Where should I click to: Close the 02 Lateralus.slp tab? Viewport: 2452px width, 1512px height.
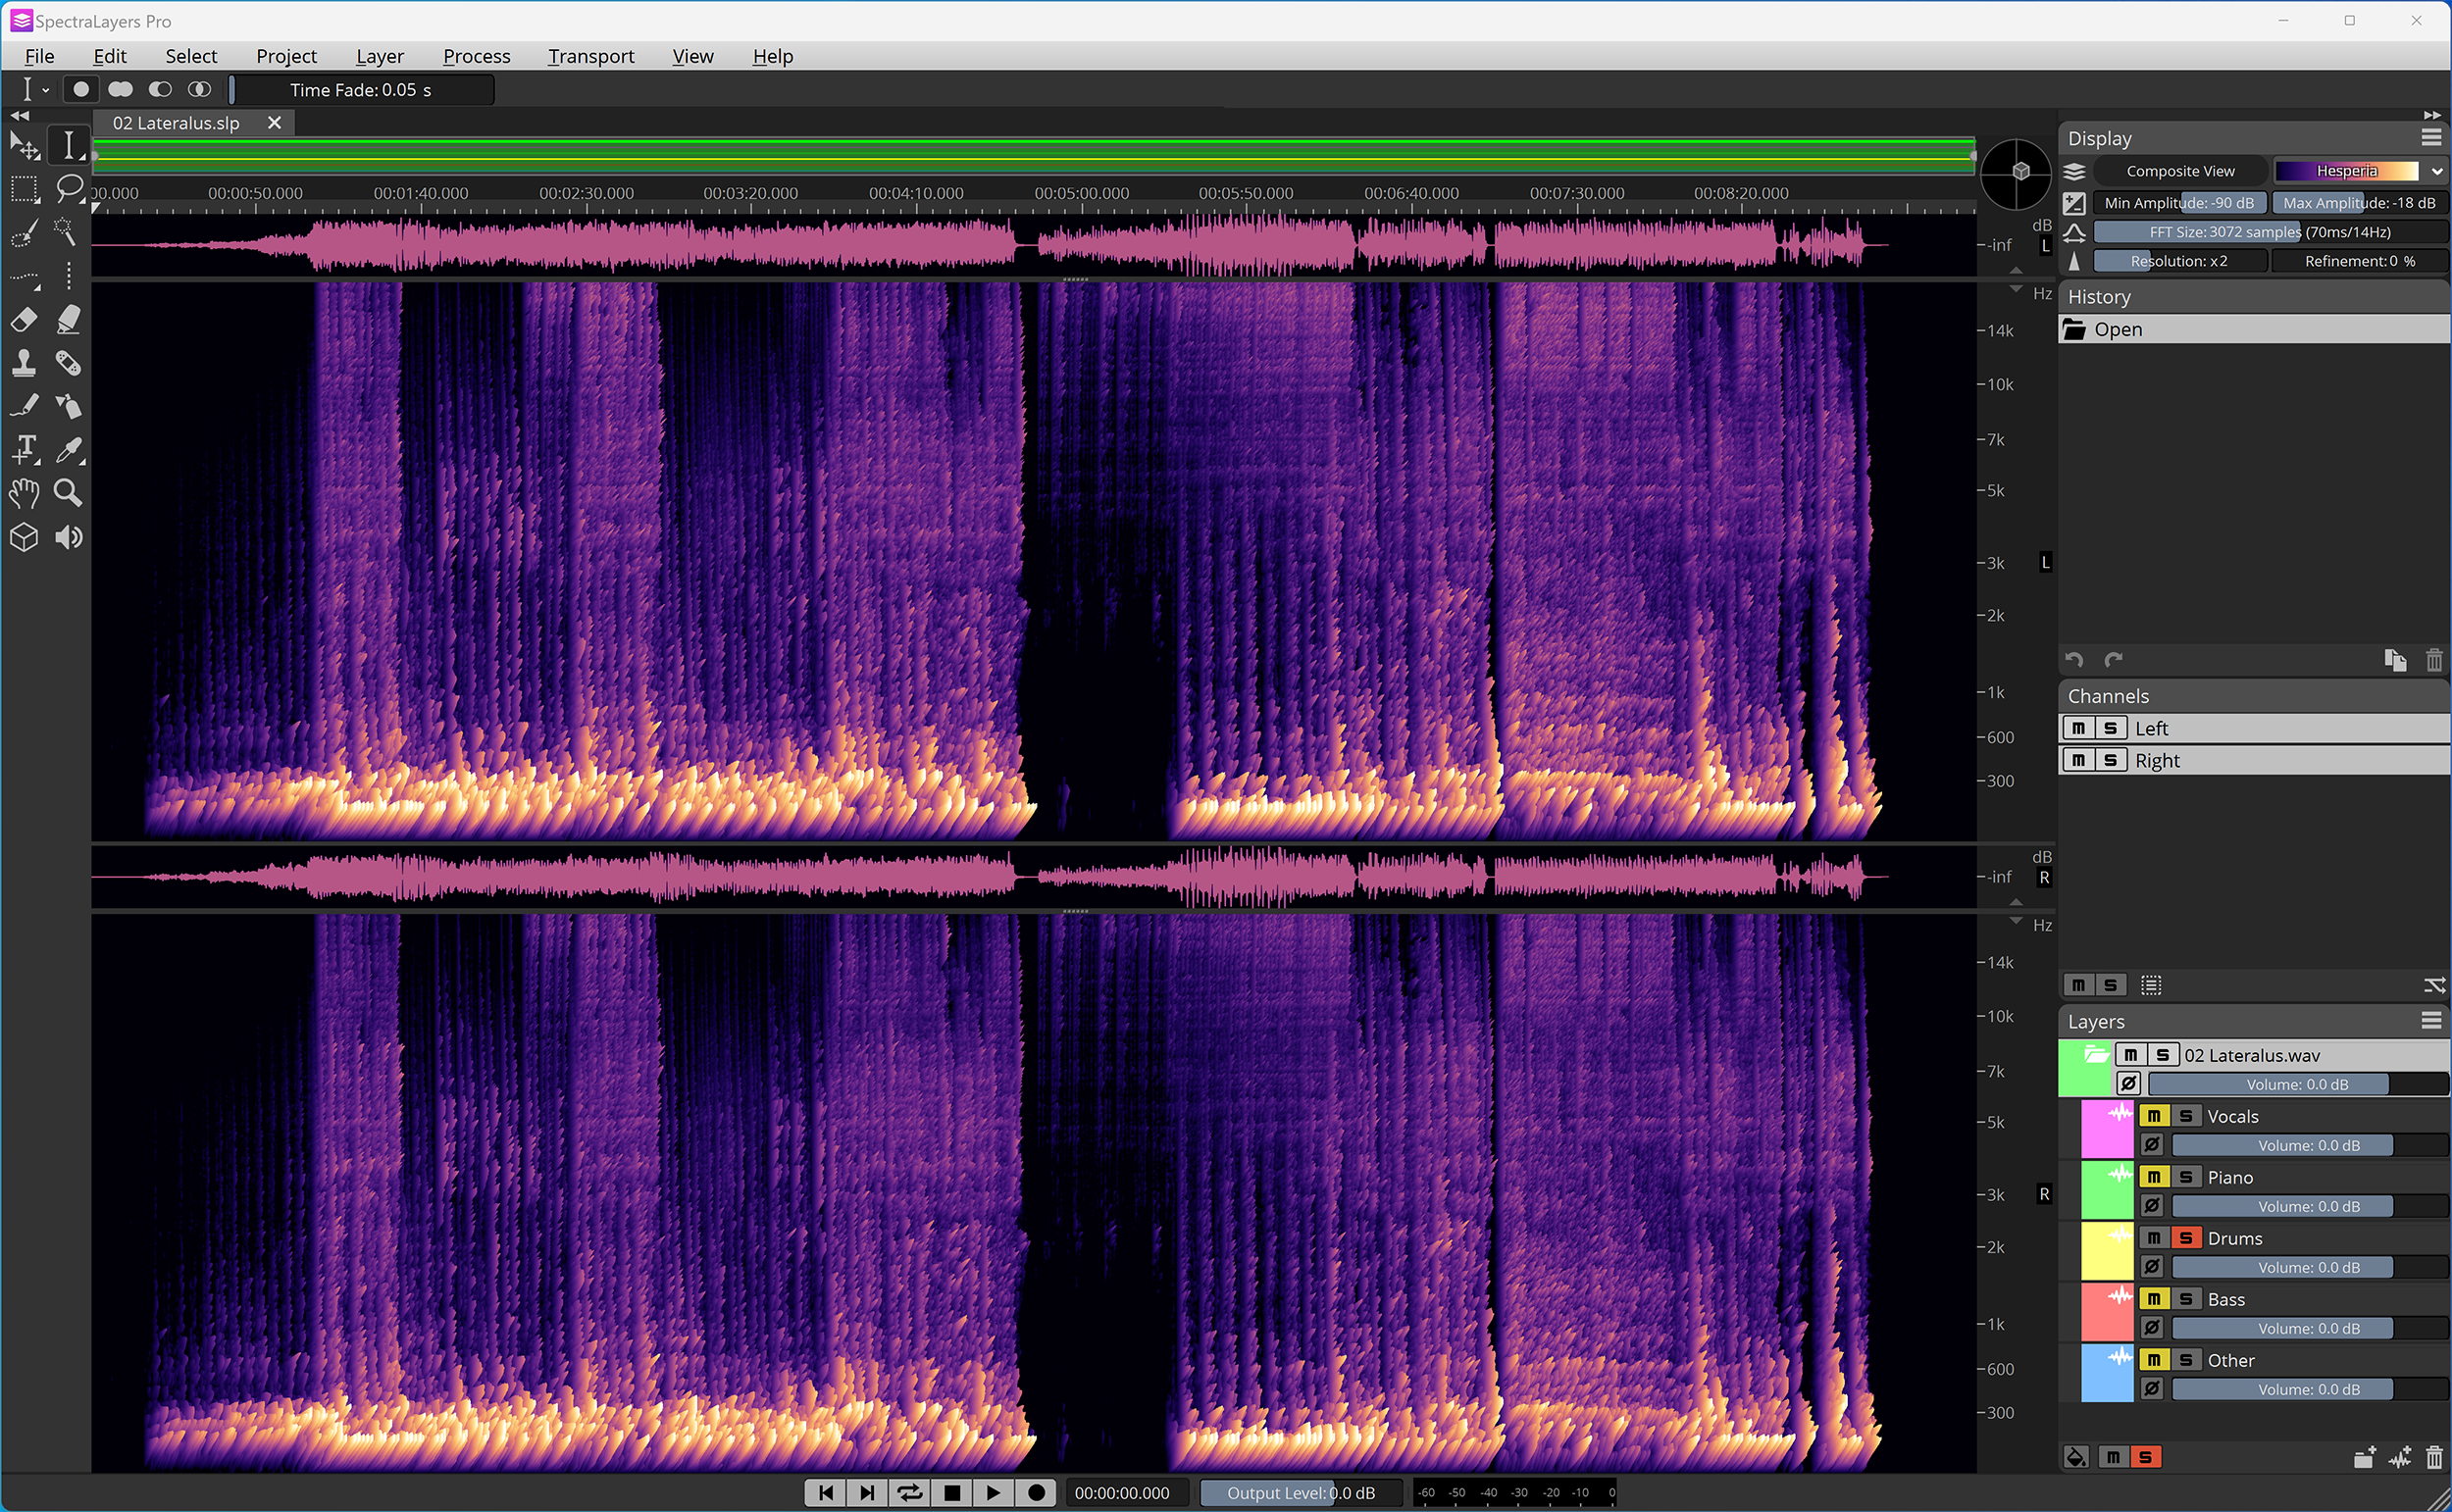(x=274, y=123)
